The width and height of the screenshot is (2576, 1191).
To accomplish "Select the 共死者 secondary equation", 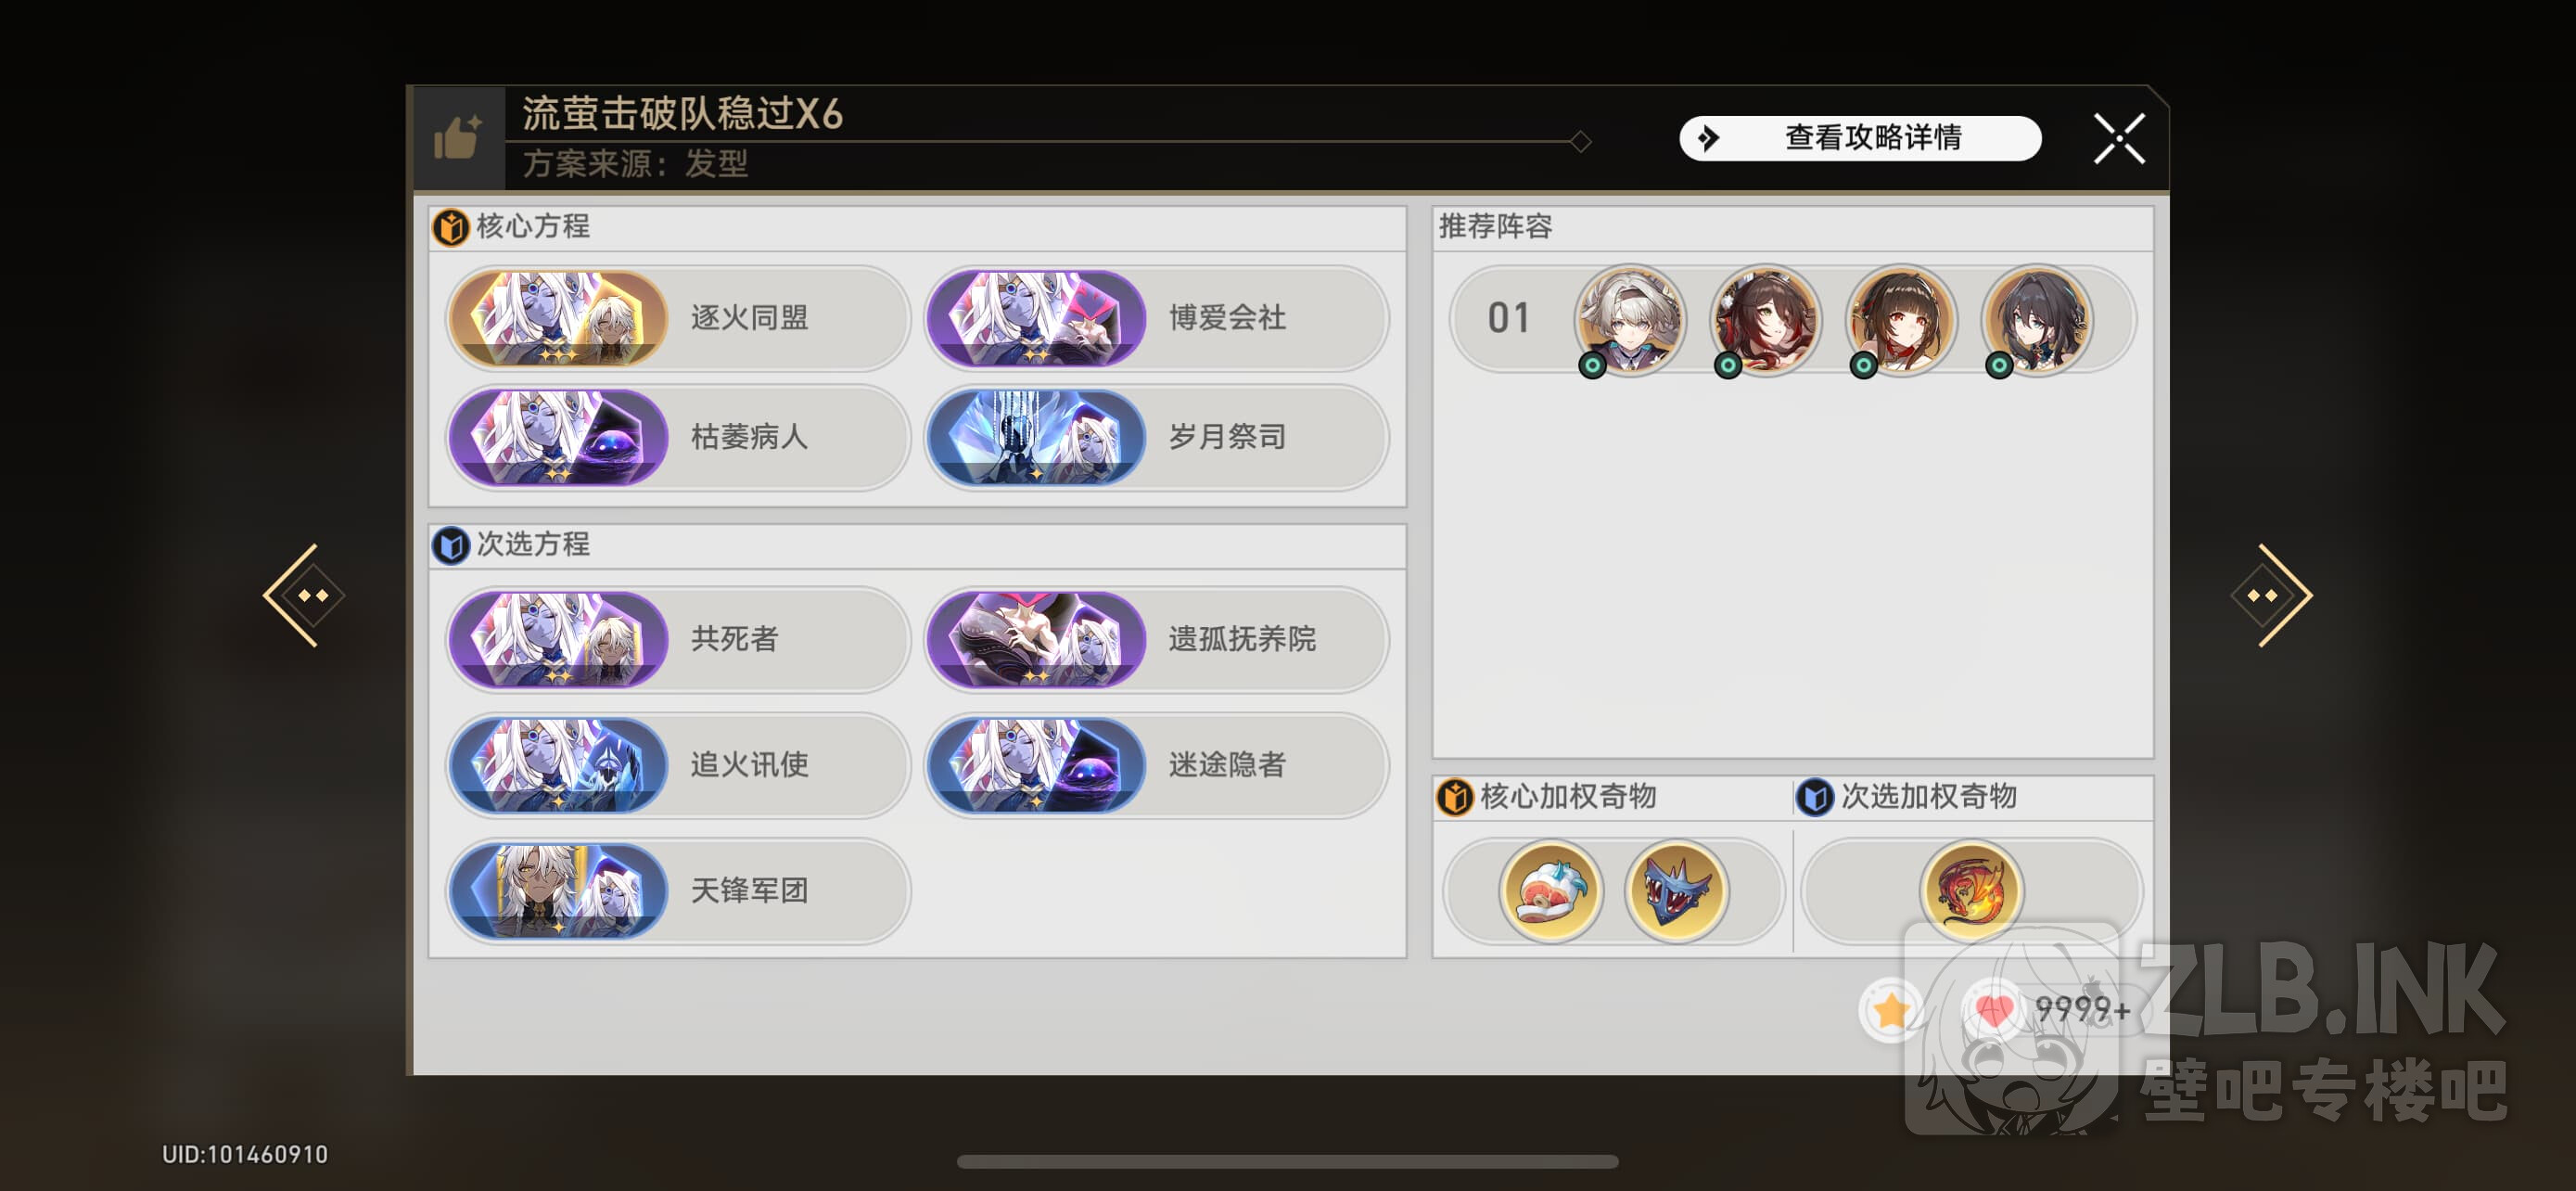I will 678,639.
